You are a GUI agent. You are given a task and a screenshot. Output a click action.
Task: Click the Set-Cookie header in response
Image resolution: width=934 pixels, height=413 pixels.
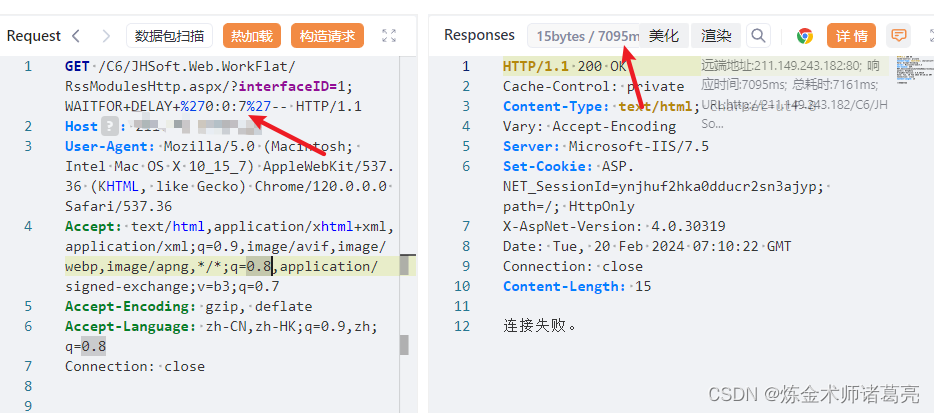click(x=548, y=166)
